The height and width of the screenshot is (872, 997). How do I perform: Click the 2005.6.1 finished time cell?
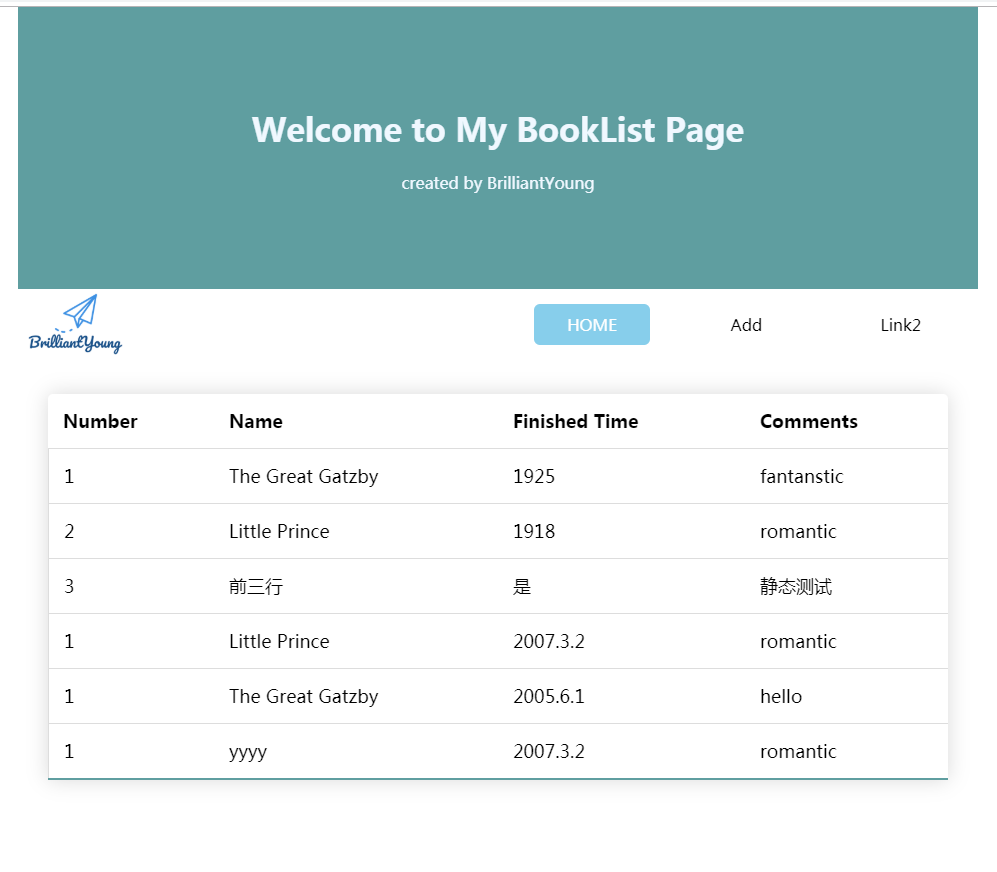[x=548, y=696]
